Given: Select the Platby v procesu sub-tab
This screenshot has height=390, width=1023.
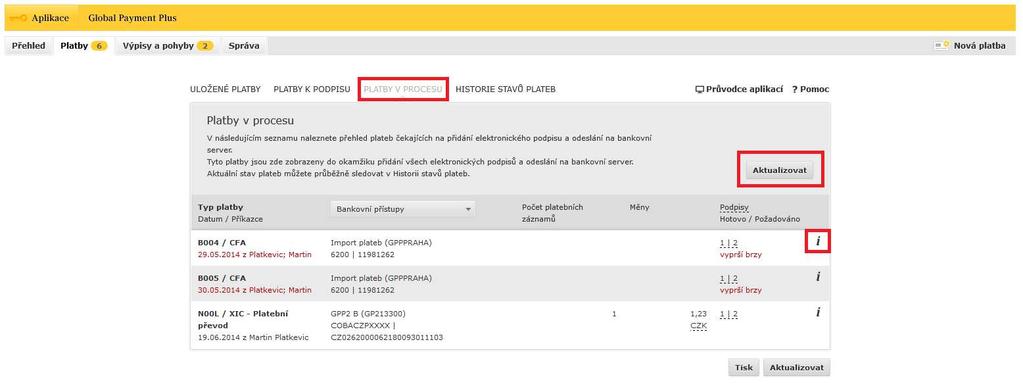Looking at the screenshot, I should (403, 89).
